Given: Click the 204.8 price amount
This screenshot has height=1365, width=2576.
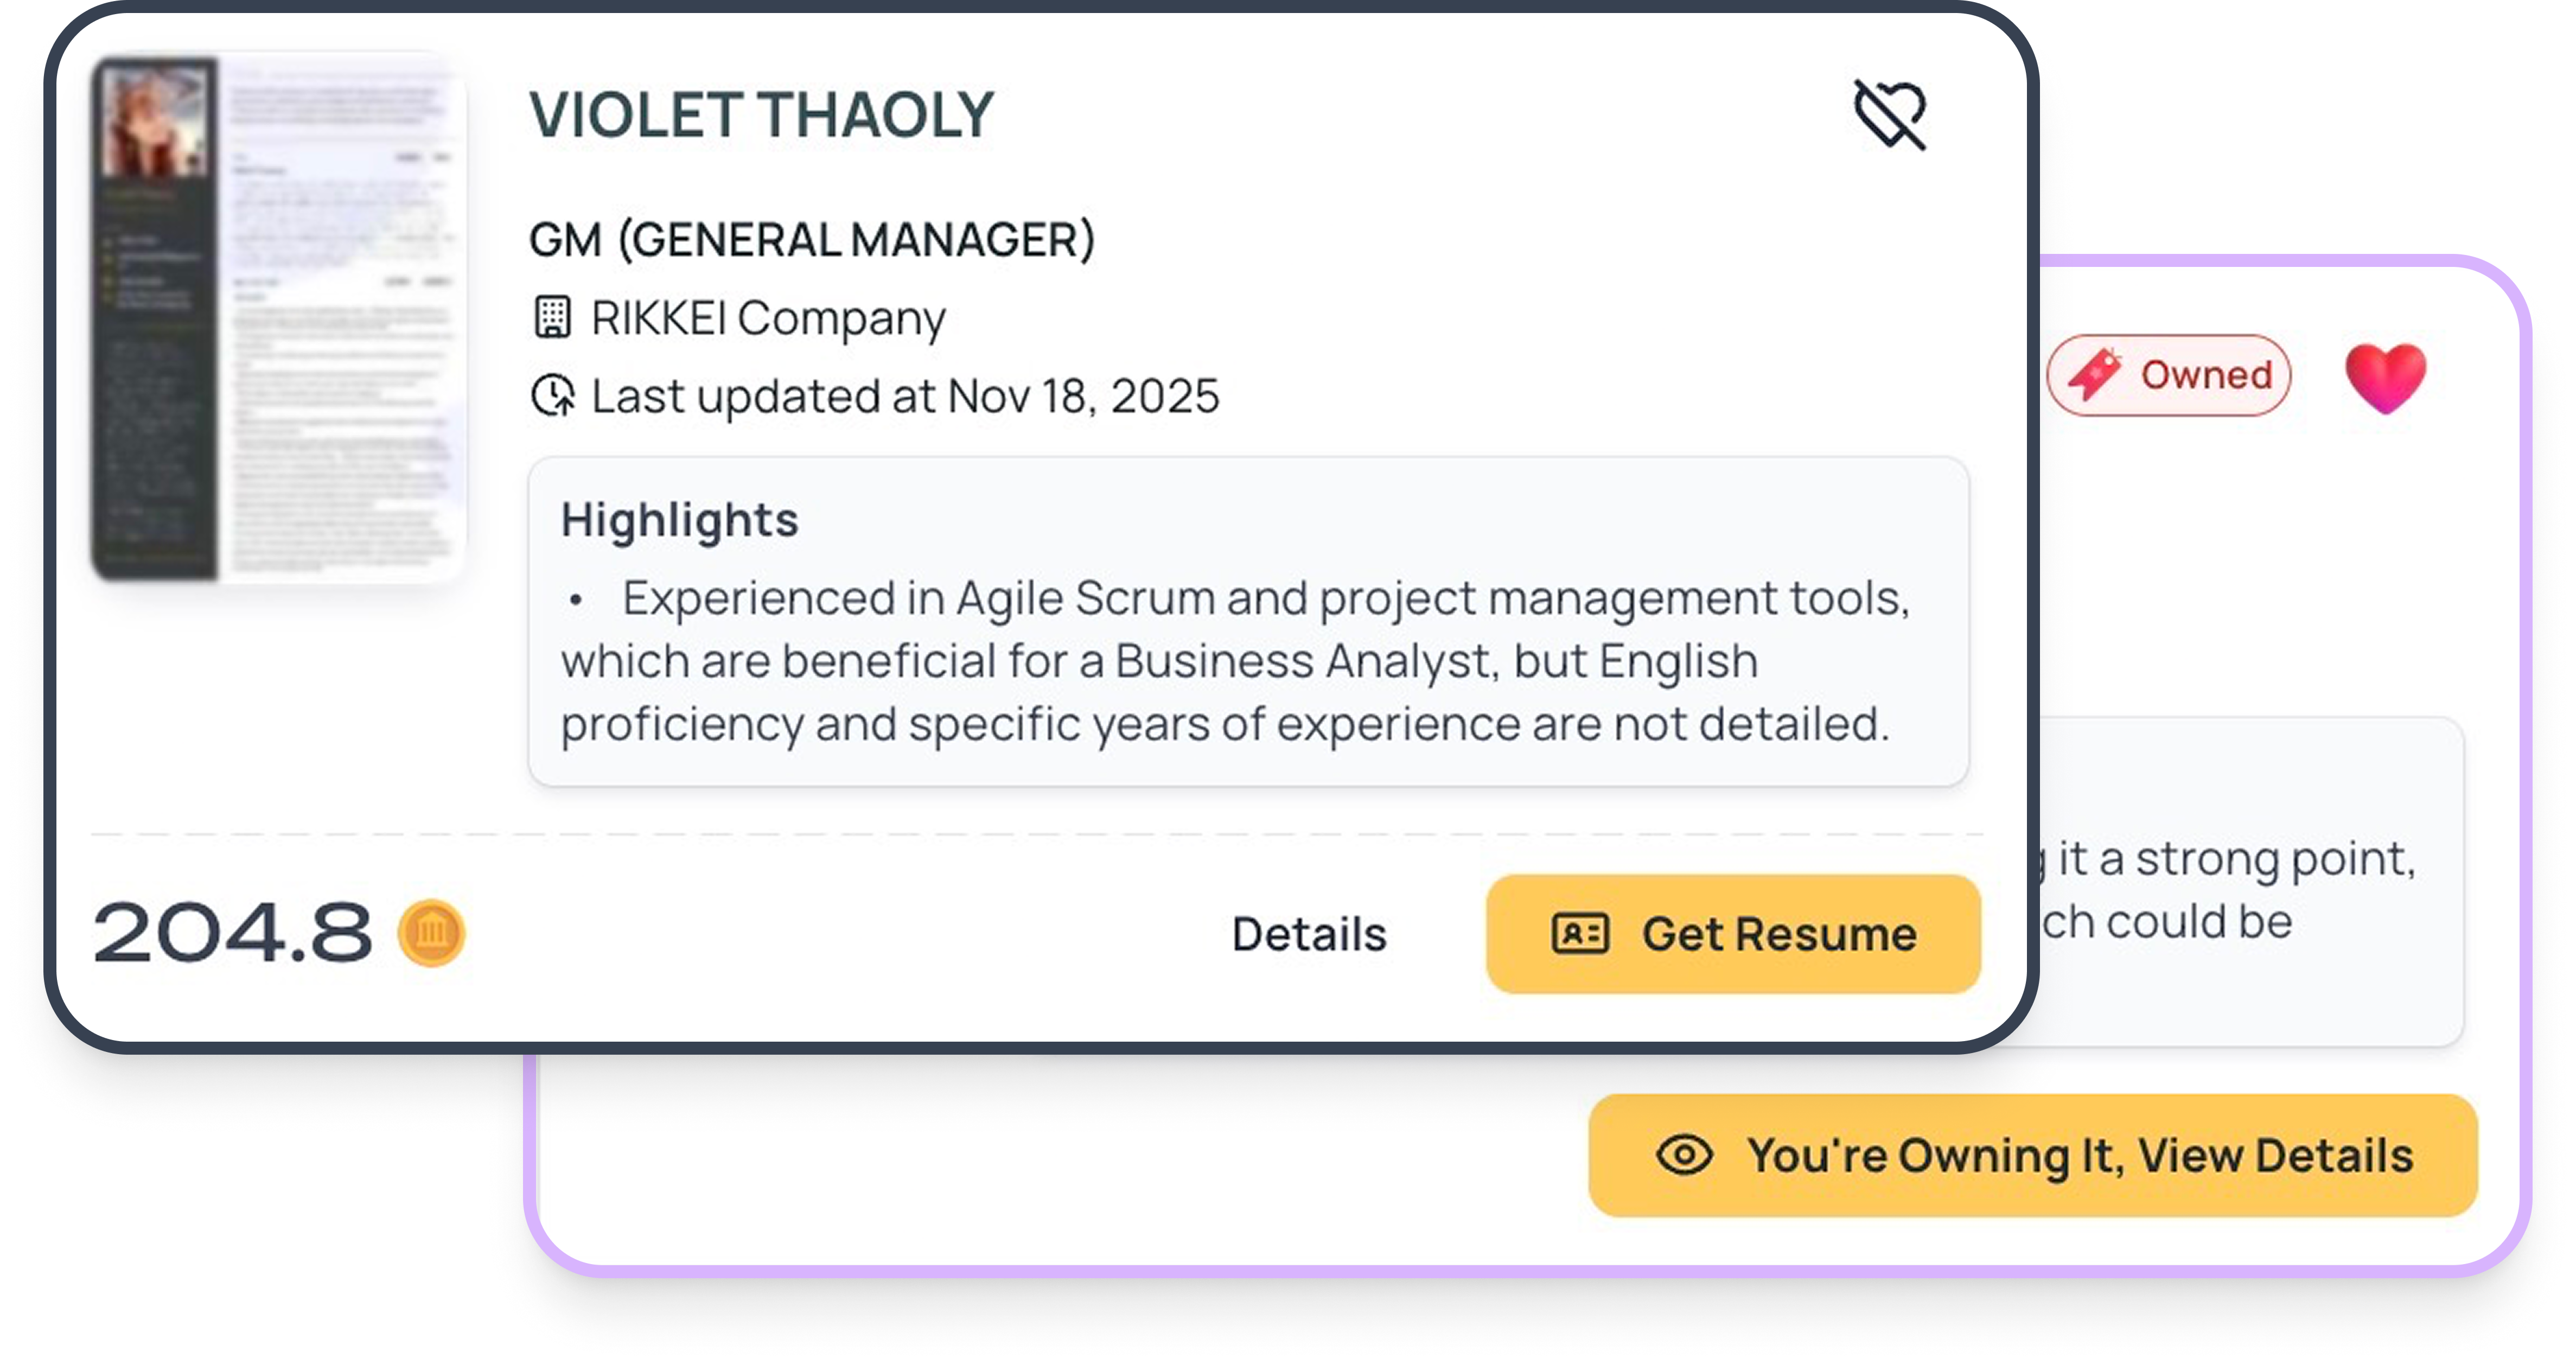Looking at the screenshot, I should coord(232,933).
